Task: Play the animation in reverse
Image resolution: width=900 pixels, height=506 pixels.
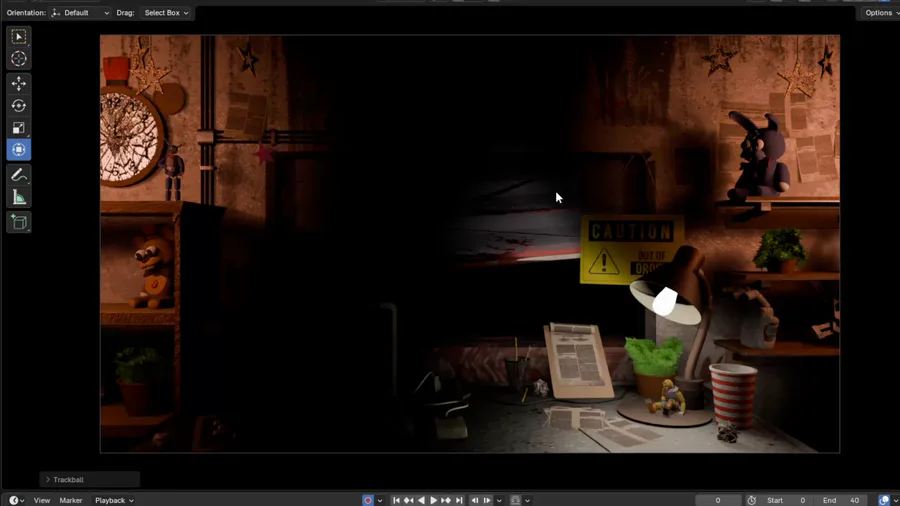Action: (x=421, y=500)
